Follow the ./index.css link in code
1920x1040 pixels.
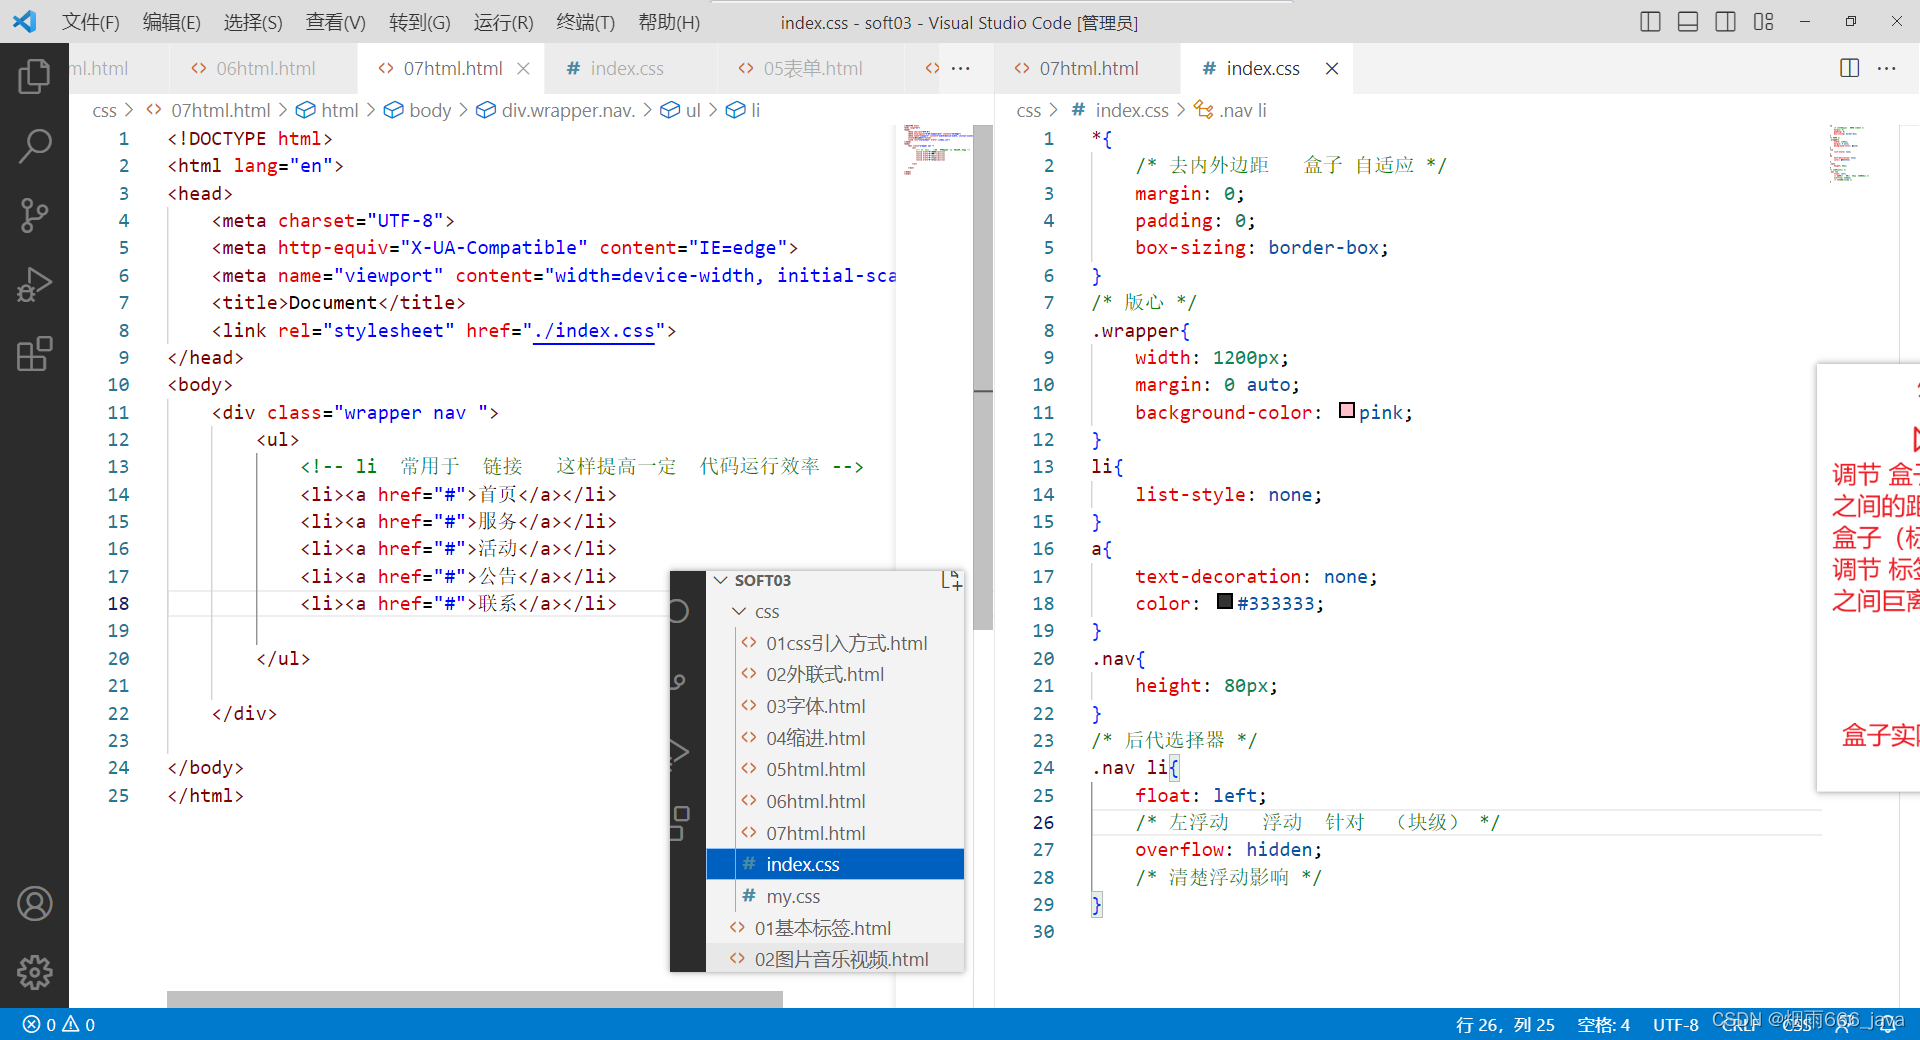594,331
